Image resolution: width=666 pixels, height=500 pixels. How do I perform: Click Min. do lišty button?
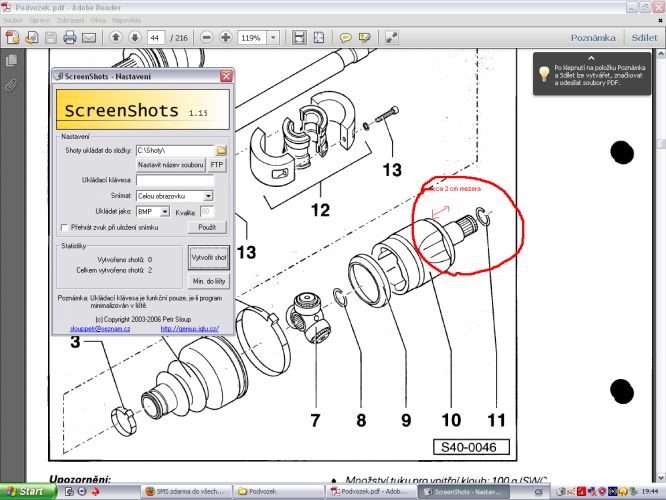[x=209, y=281]
